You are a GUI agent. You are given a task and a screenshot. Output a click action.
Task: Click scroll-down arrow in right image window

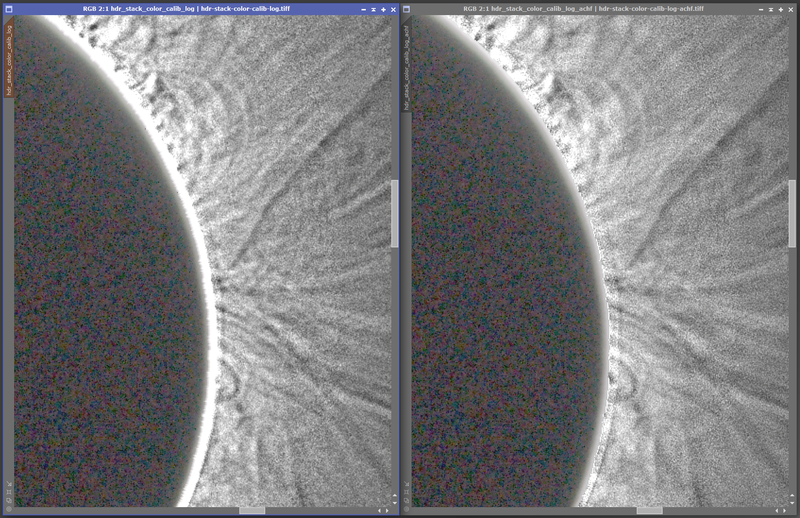792,503
